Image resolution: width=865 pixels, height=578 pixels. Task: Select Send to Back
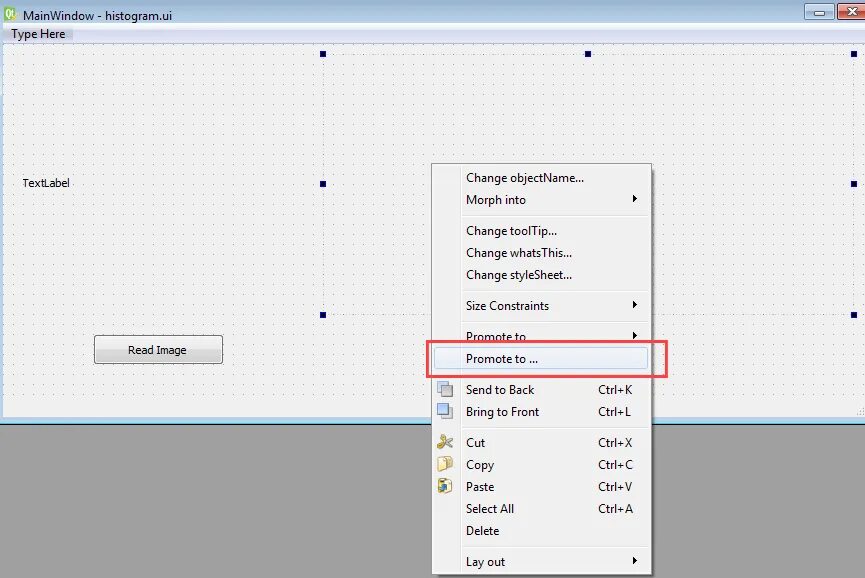tap(541, 389)
